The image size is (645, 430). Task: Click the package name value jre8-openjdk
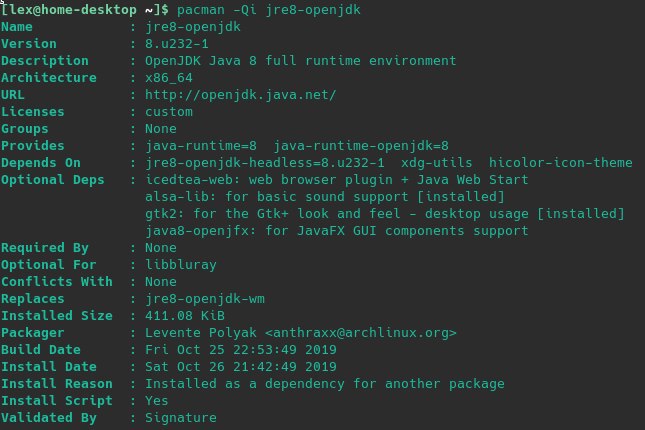coord(193,27)
